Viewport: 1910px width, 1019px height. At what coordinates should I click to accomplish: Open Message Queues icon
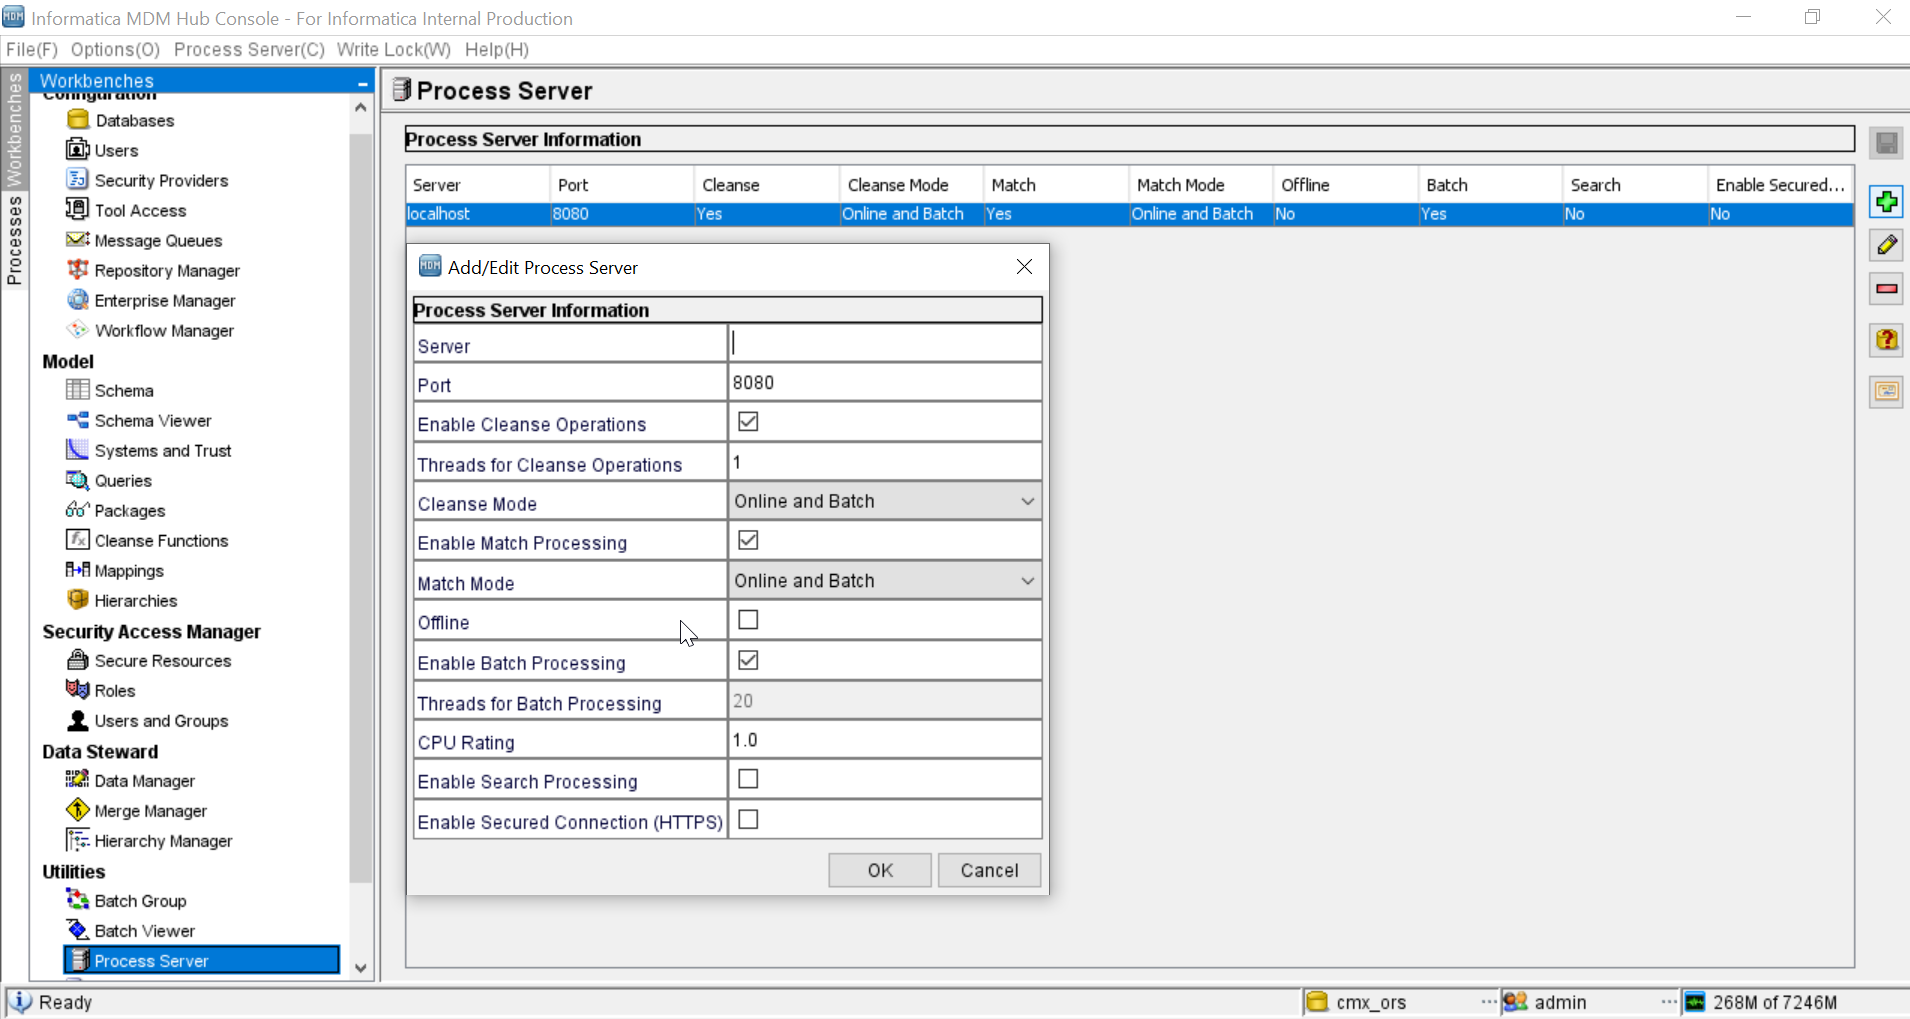pyautogui.click(x=78, y=240)
